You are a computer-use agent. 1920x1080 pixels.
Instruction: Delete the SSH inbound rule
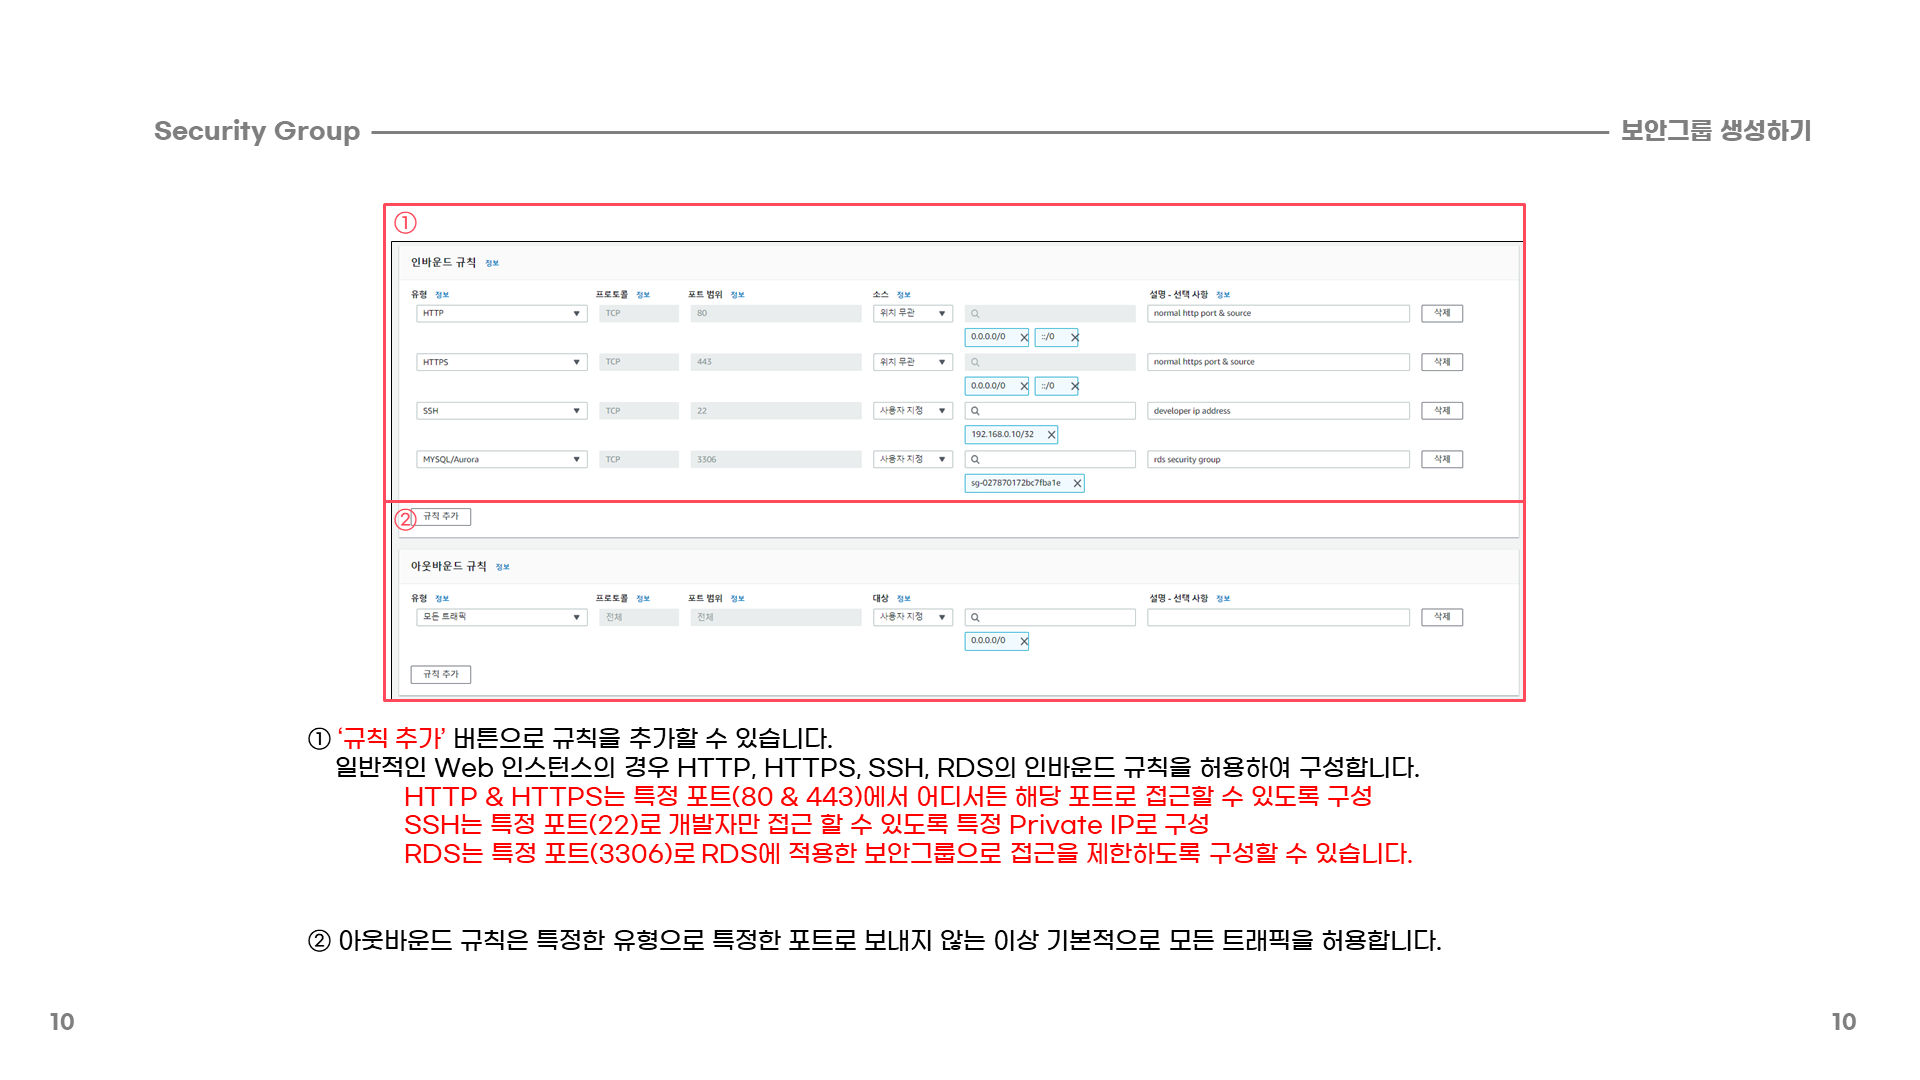[1442, 411]
